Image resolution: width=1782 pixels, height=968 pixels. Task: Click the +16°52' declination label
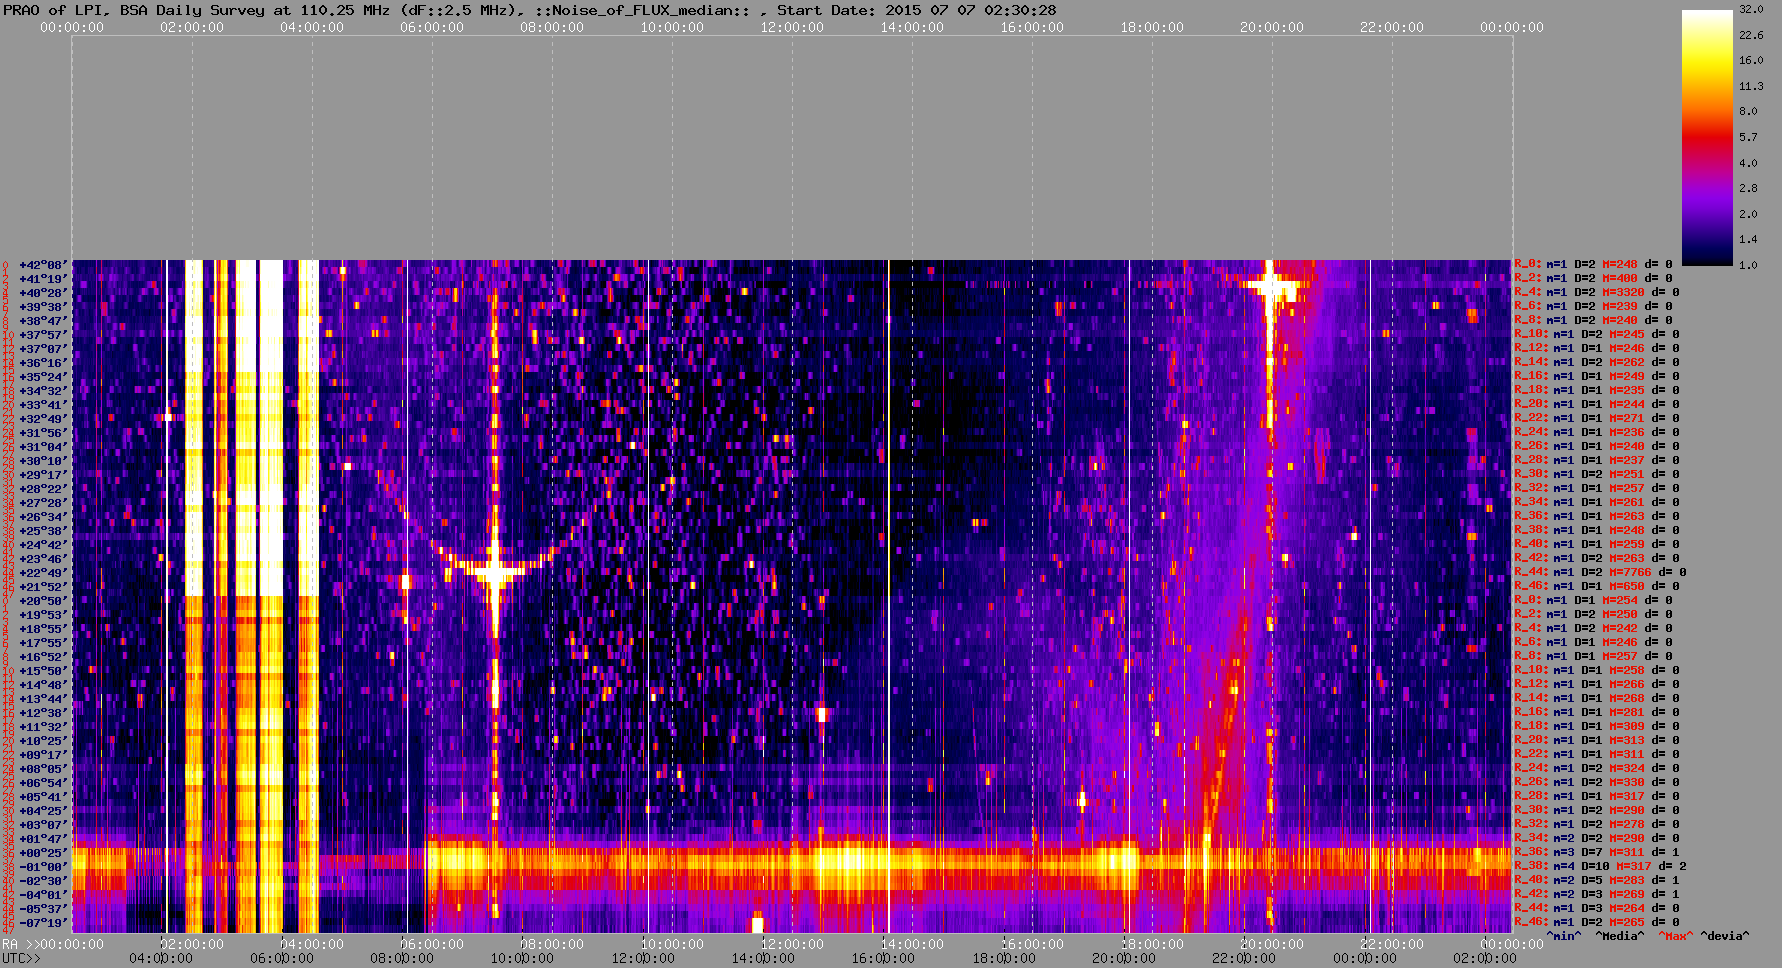pos(43,657)
